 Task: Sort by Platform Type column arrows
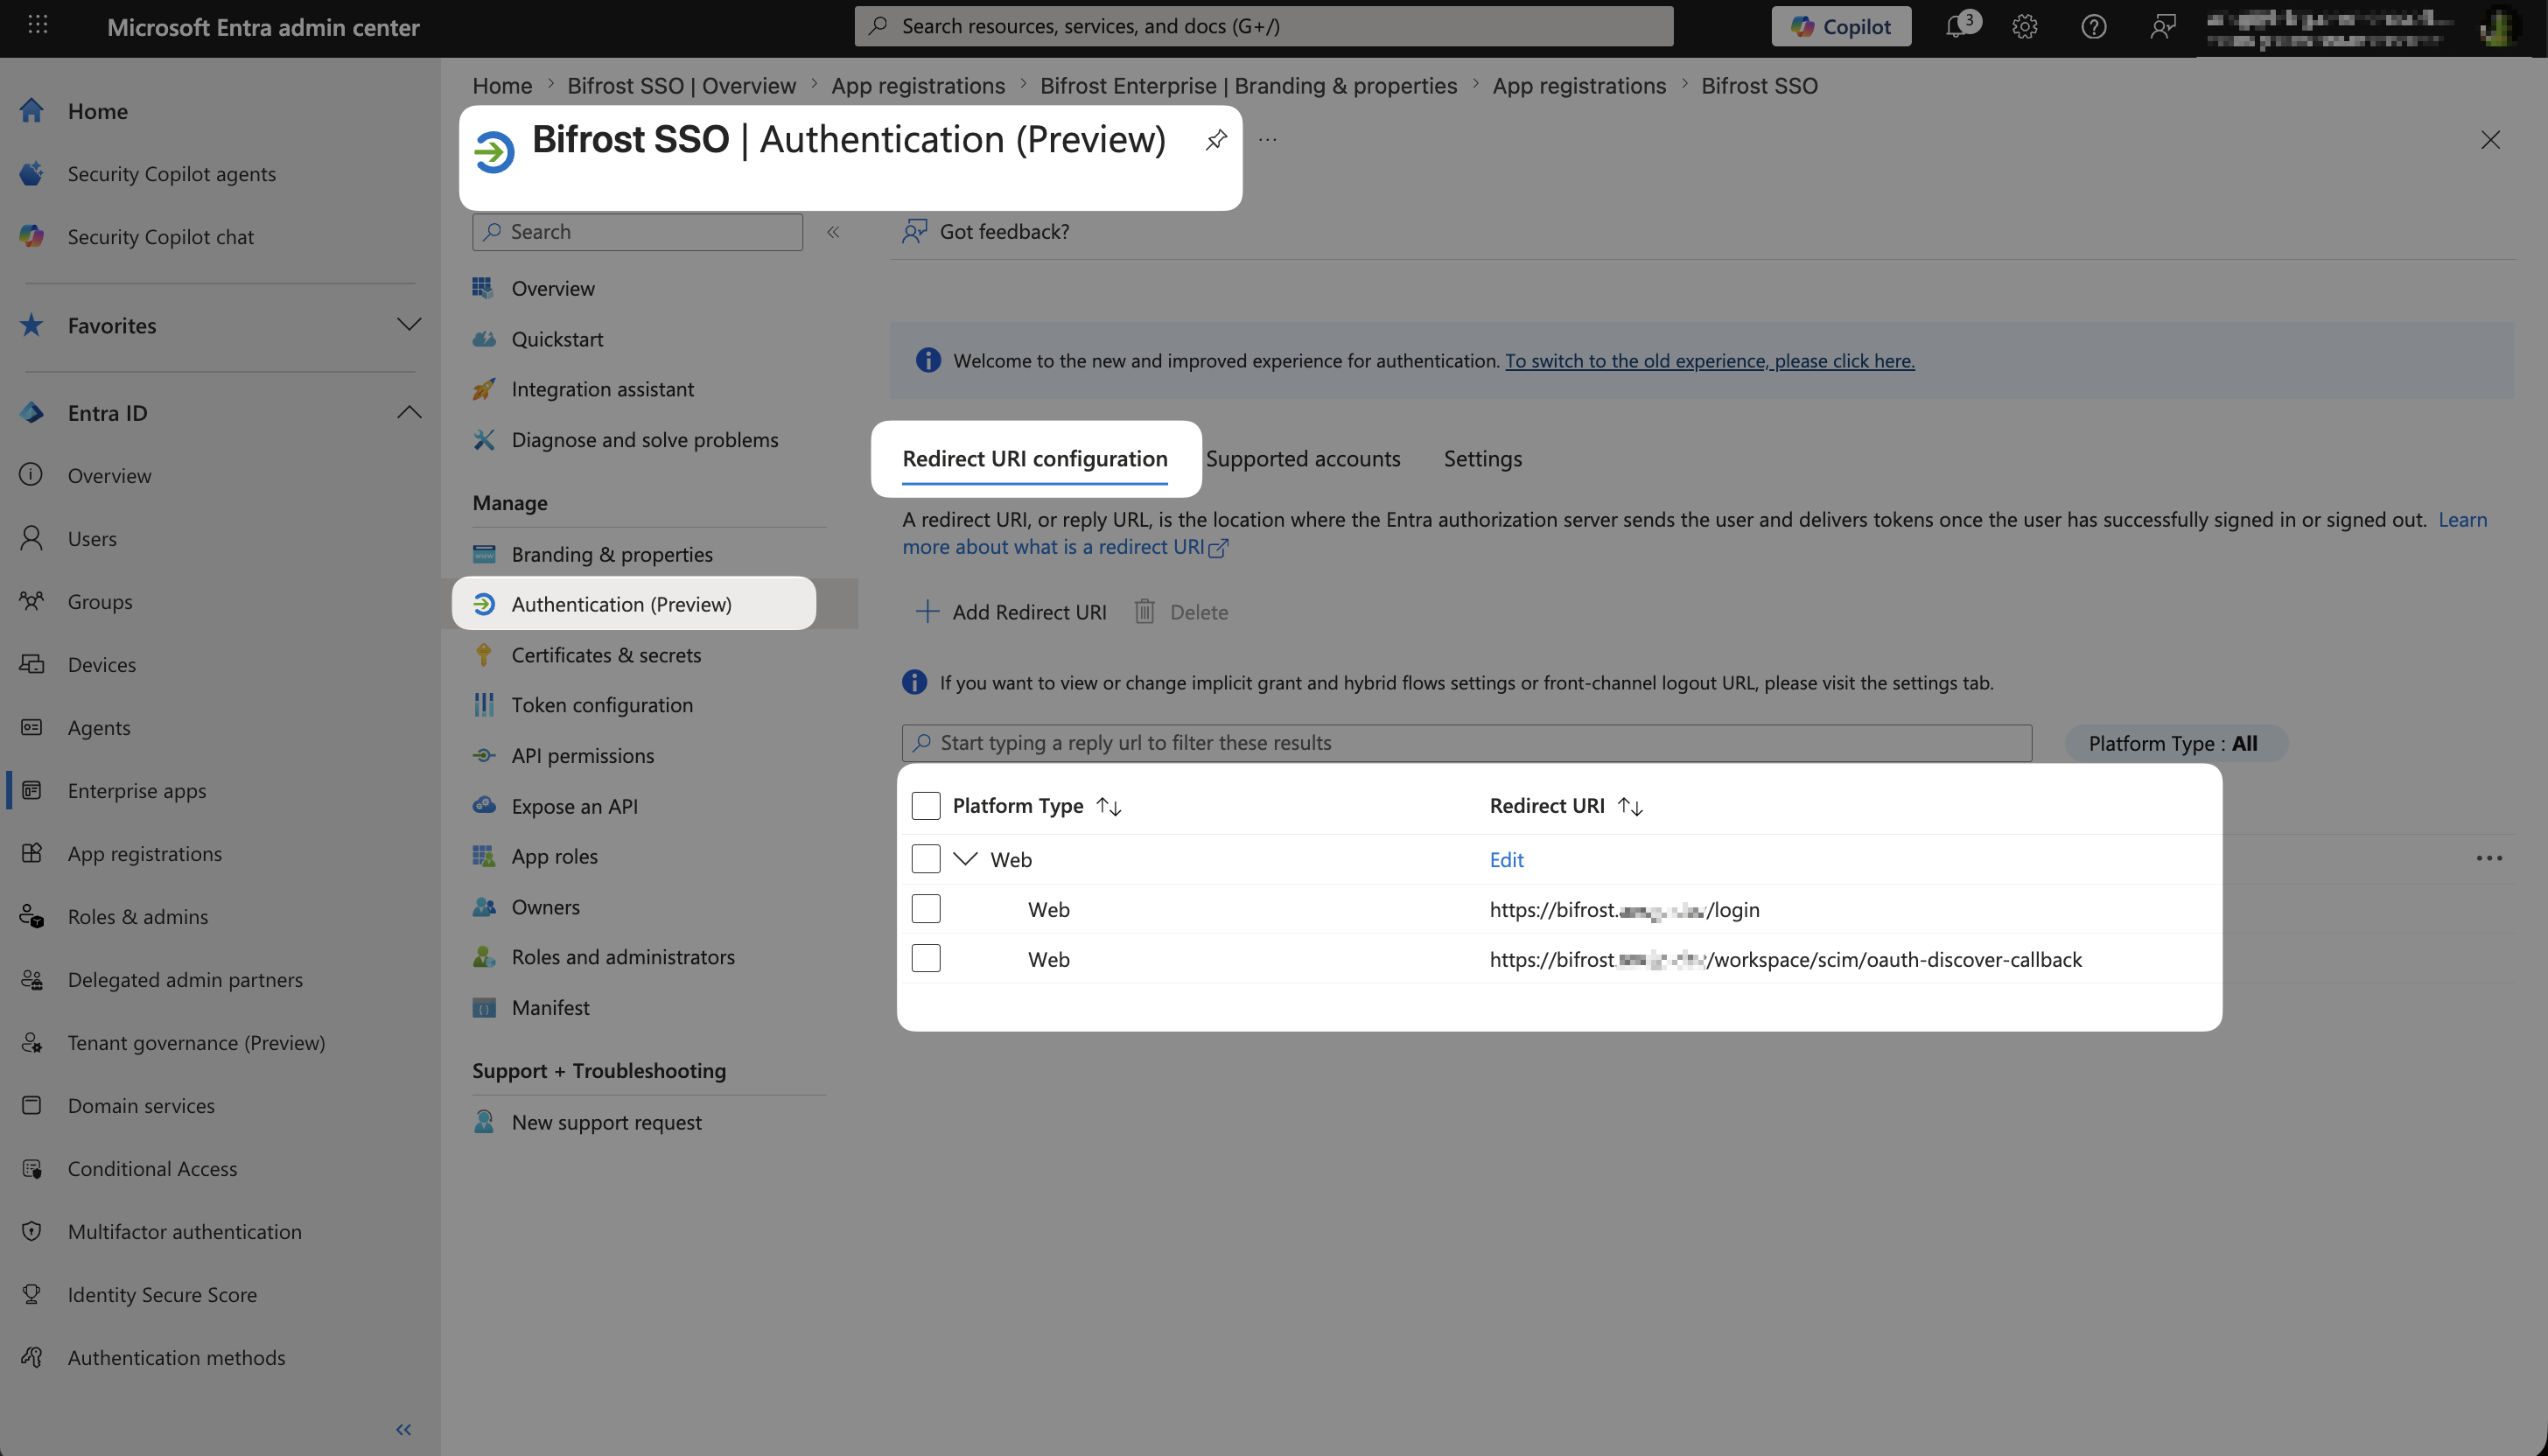tap(1109, 806)
